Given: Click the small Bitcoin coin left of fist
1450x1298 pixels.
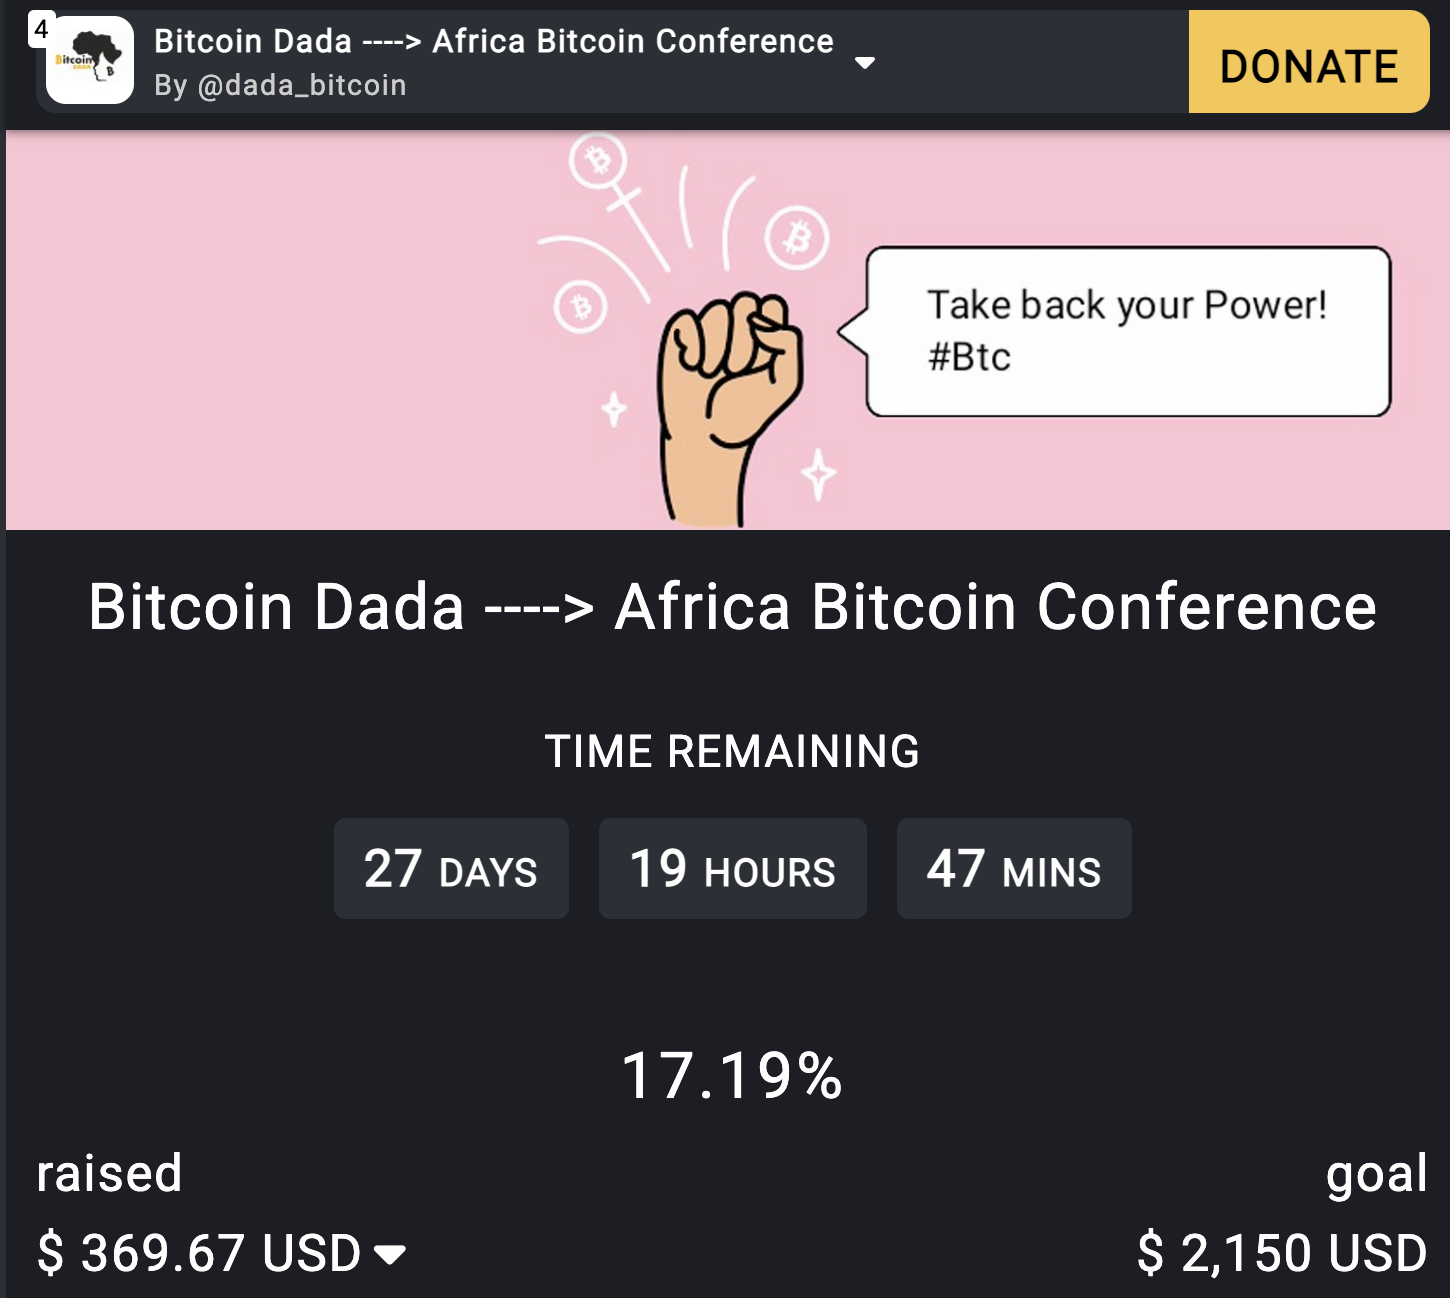Looking at the screenshot, I should point(580,306).
